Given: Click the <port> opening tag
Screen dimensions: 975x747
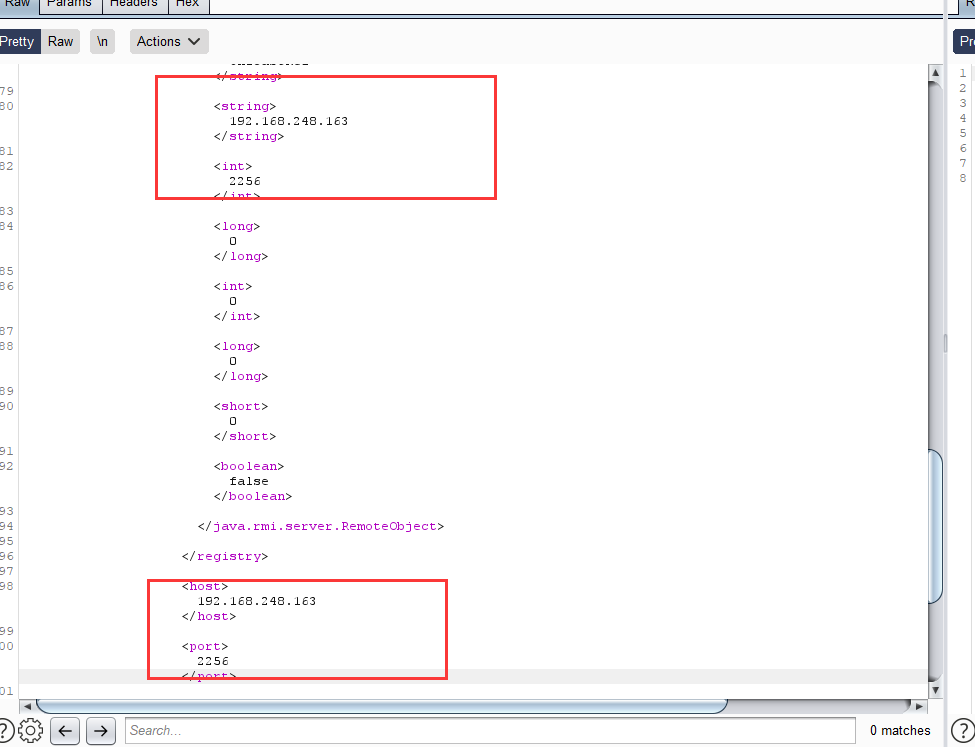Looking at the screenshot, I should 205,646.
